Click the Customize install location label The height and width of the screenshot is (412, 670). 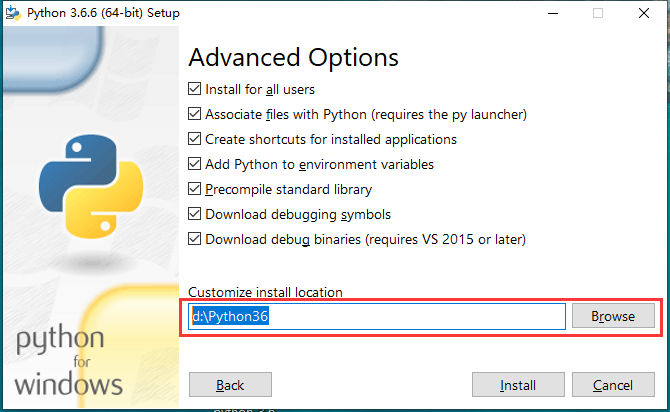point(265,292)
